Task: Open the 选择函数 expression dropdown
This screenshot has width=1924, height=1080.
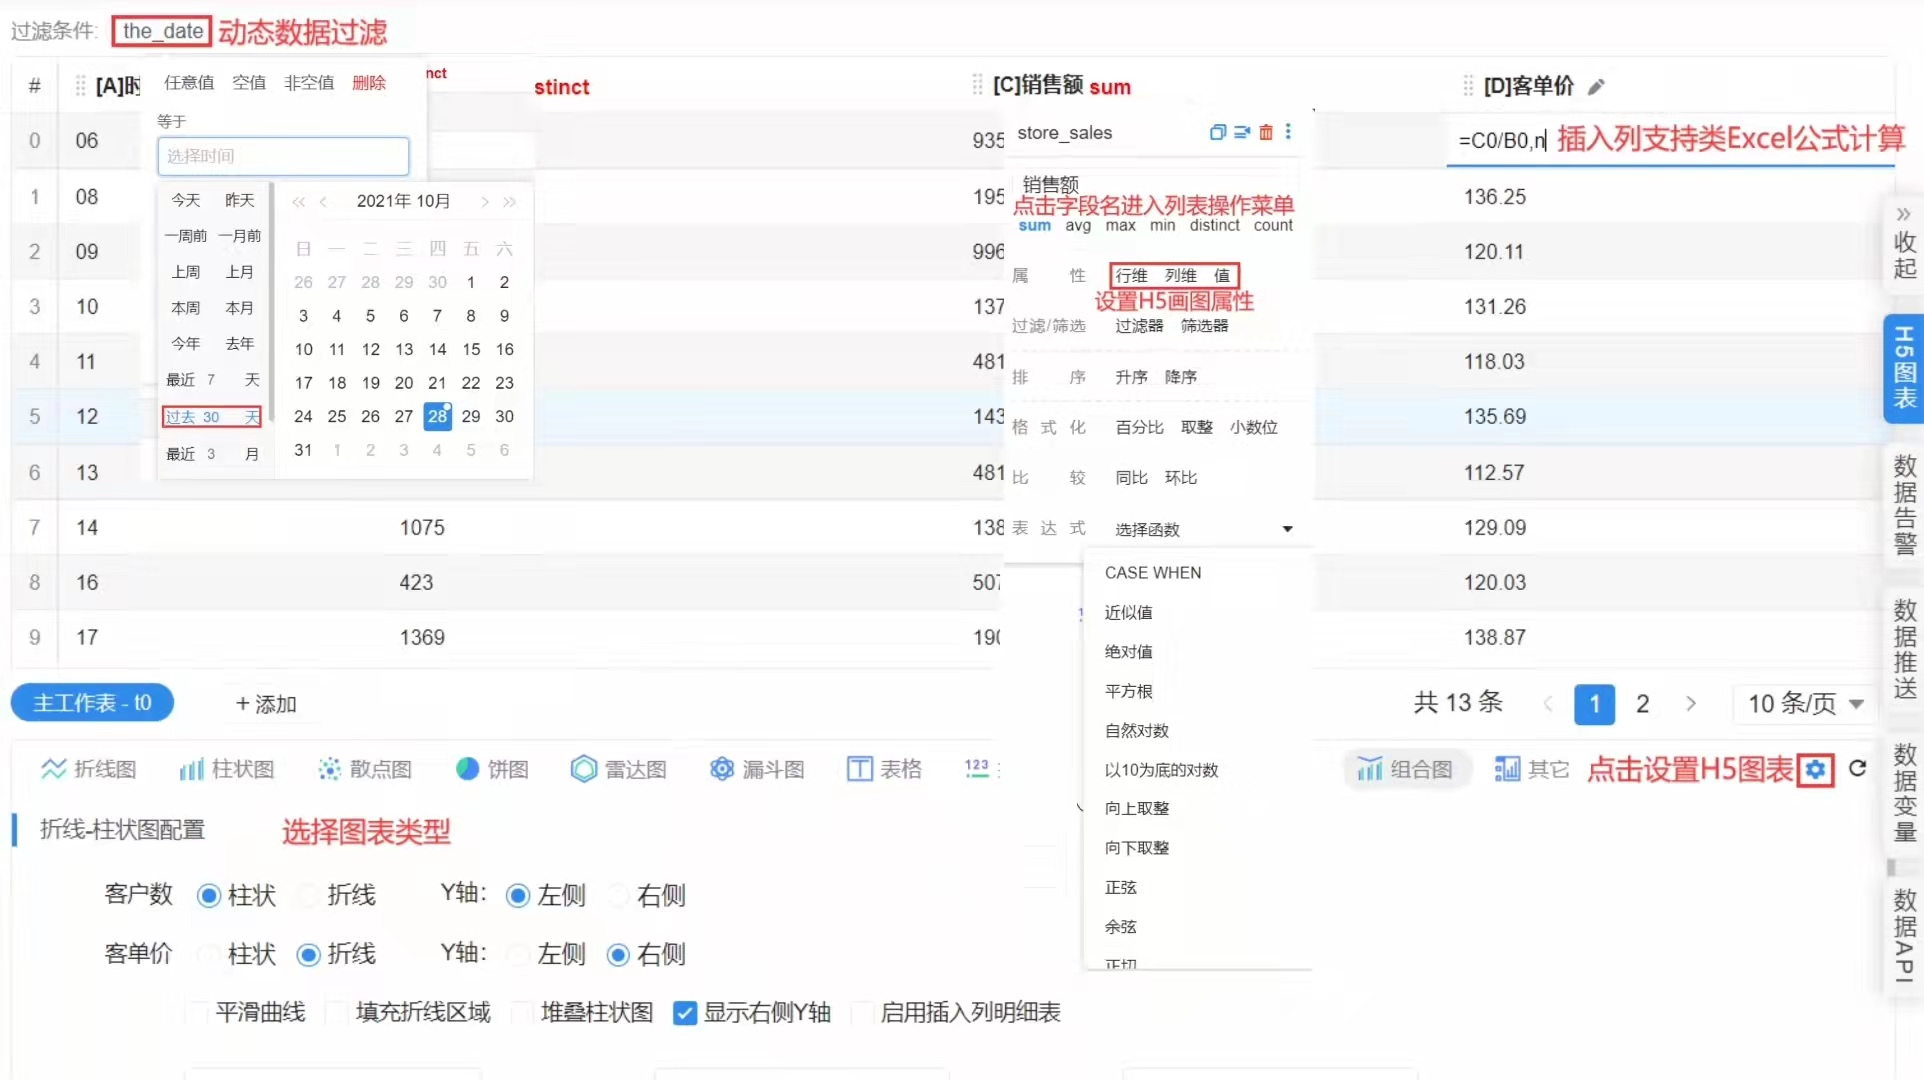Action: pyautogui.click(x=1203, y=529)
